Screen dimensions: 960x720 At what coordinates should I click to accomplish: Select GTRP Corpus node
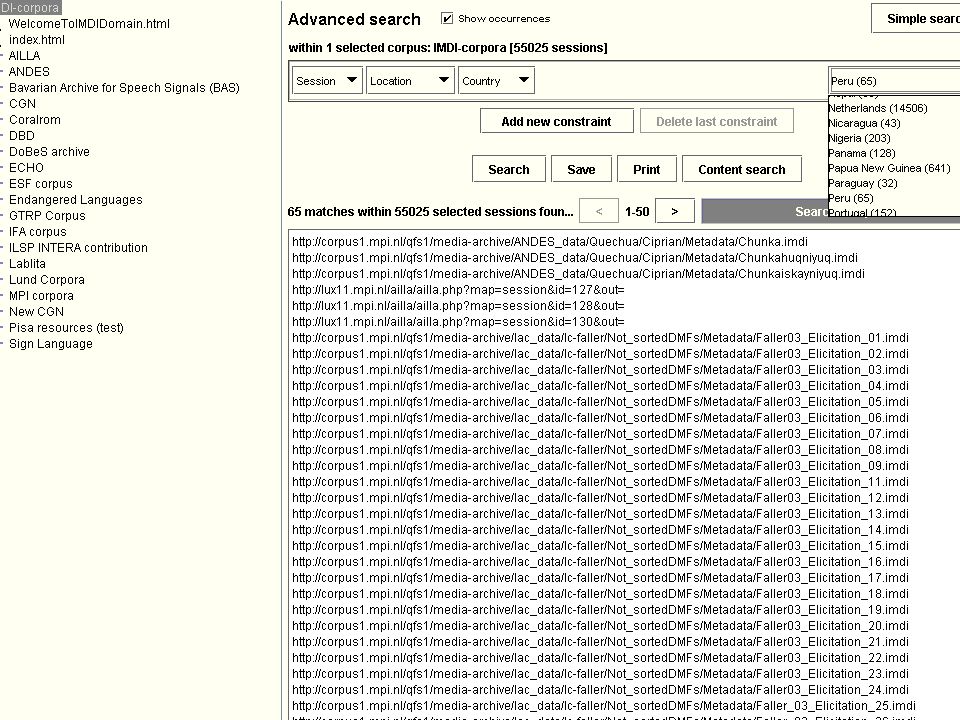click(x=47, y=216)
